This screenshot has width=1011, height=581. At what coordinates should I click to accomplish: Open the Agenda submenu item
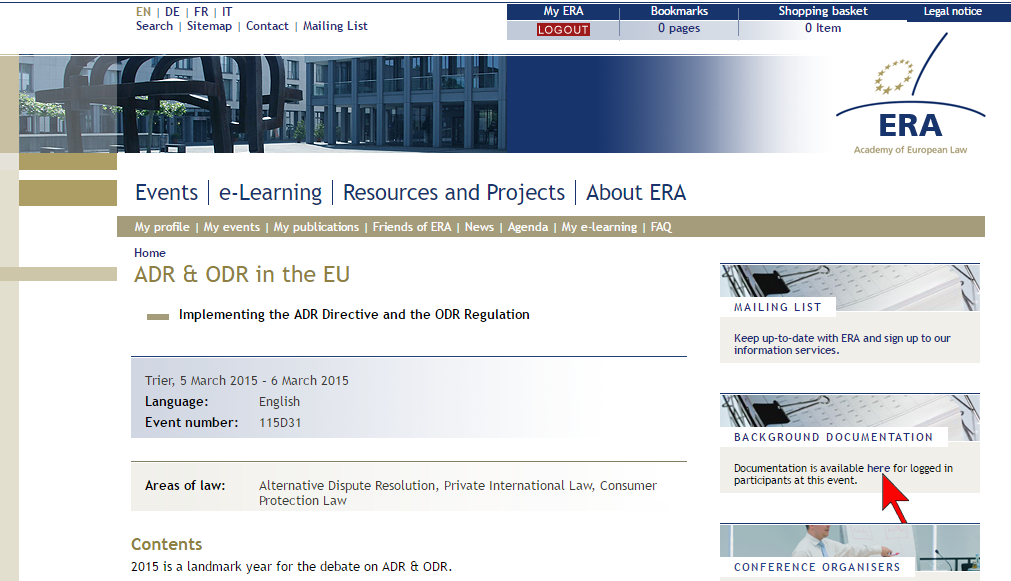tap(527, 227)
